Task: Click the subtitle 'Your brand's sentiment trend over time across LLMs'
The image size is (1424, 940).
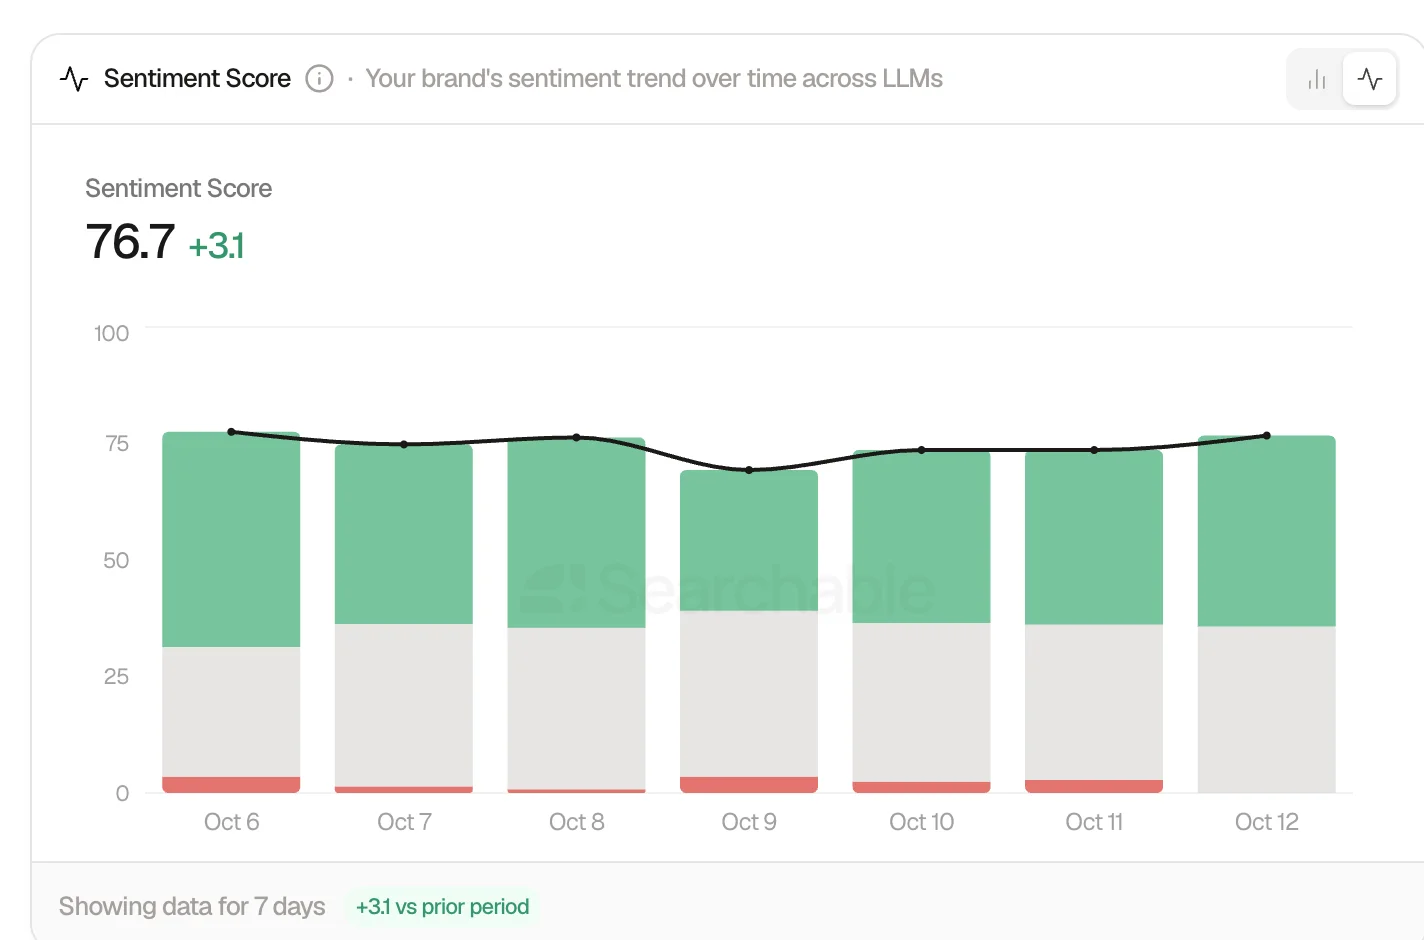Action: [x=654, y=79]
